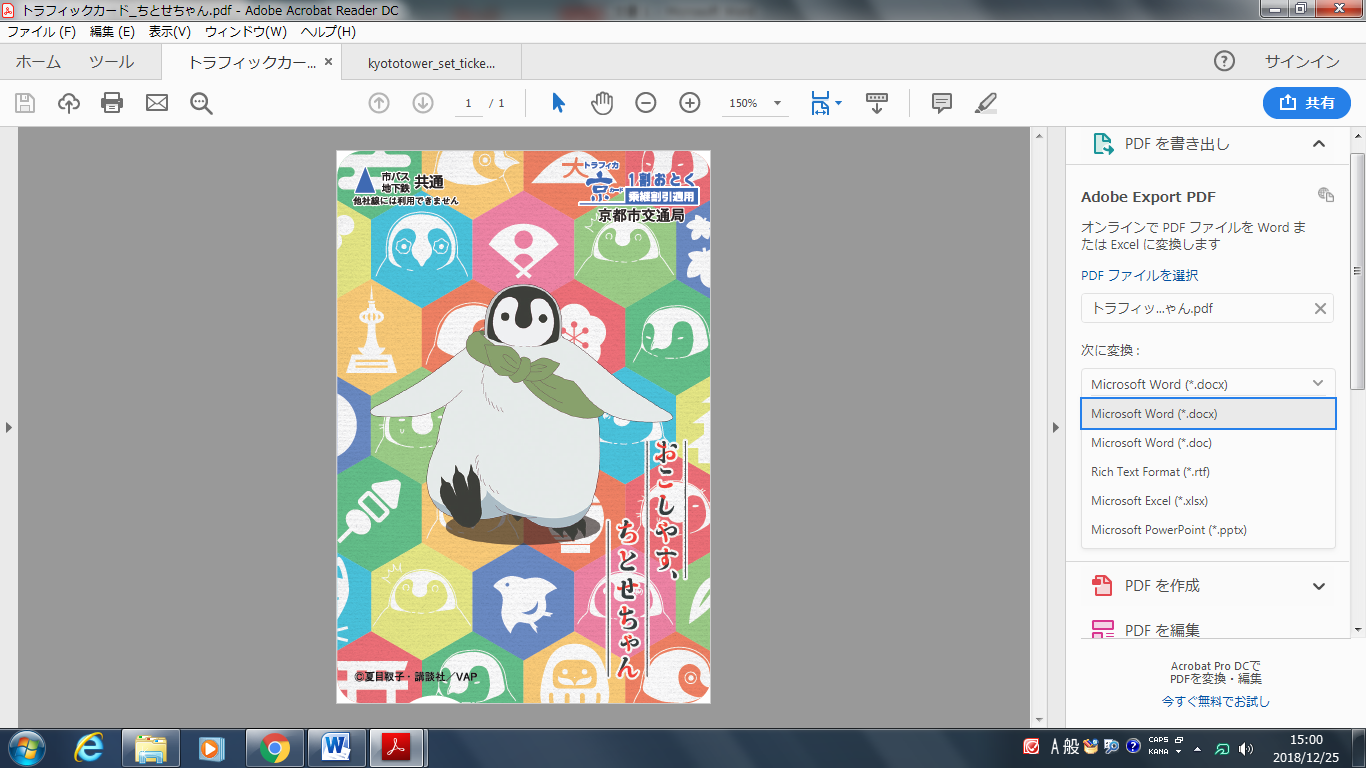Activate the selection arrow tool
The image size is (1366, 768).
pyautogui.click(x=558, y=103)
